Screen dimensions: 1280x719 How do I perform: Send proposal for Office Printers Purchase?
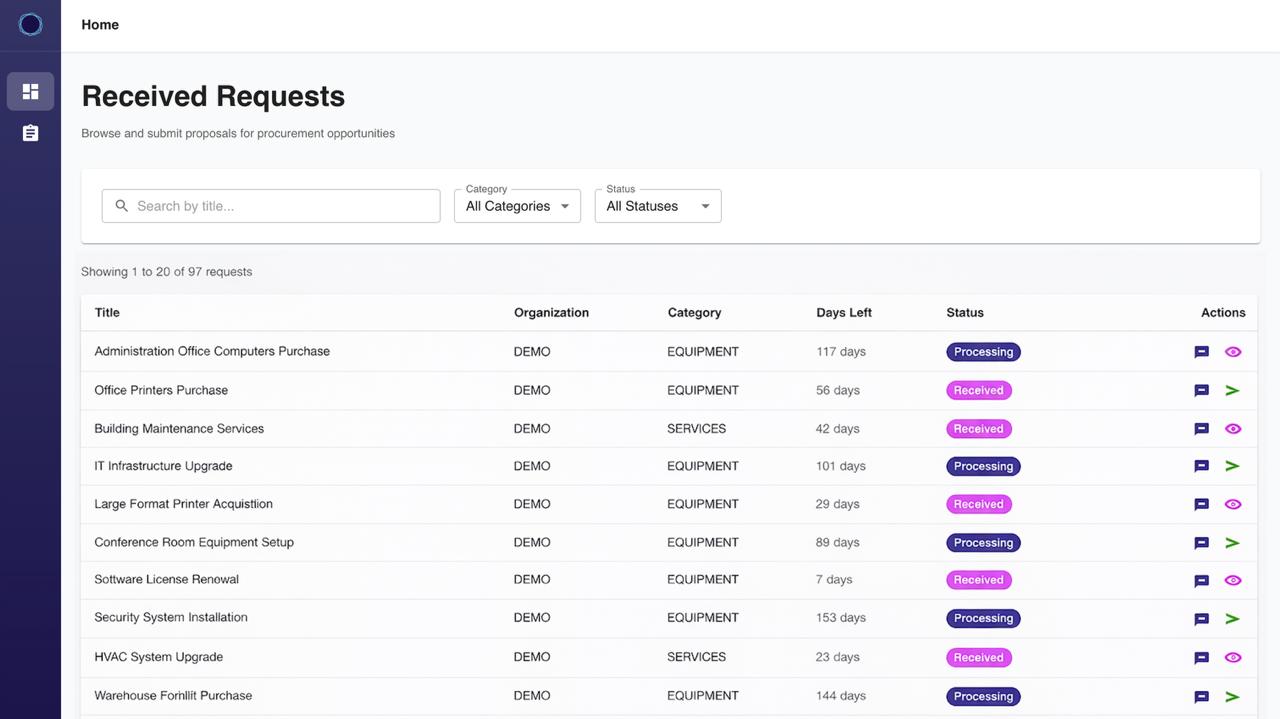click(x=1232, y=390)
